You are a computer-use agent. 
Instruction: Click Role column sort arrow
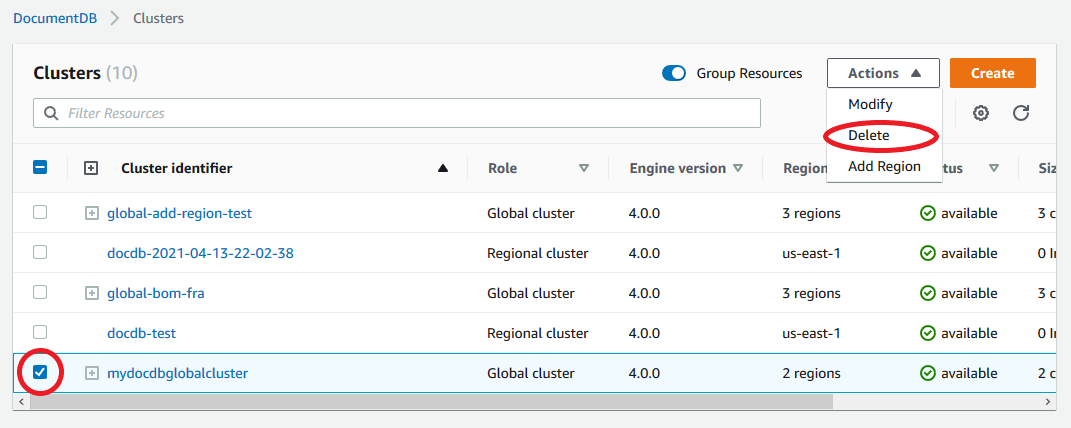pyautogui.click(x=584, y=169)
